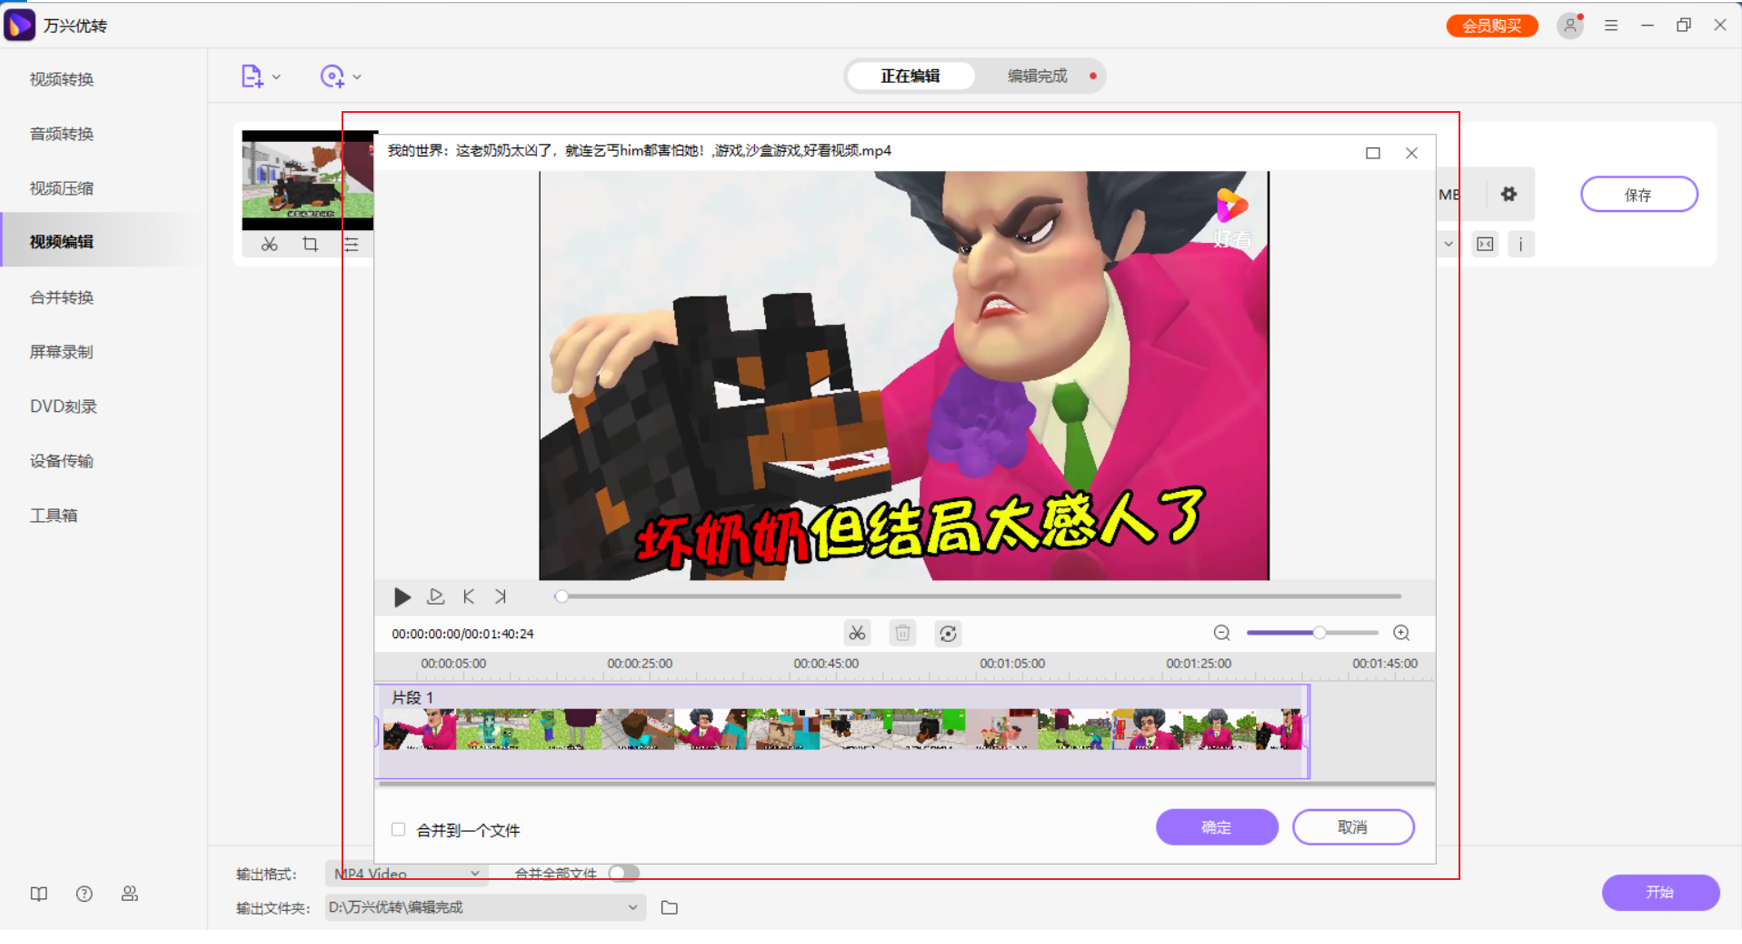Click the rotate/reset icon beside the trash icon
This screenshot has width=1742, height=944.
pyautogui.click(x=948, y=633)
